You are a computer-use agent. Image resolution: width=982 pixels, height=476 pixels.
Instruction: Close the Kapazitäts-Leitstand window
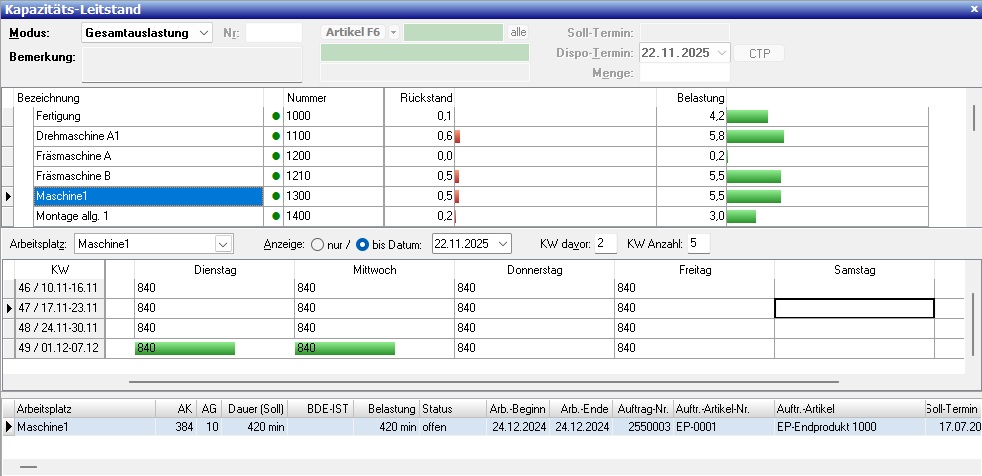(973, 8)
